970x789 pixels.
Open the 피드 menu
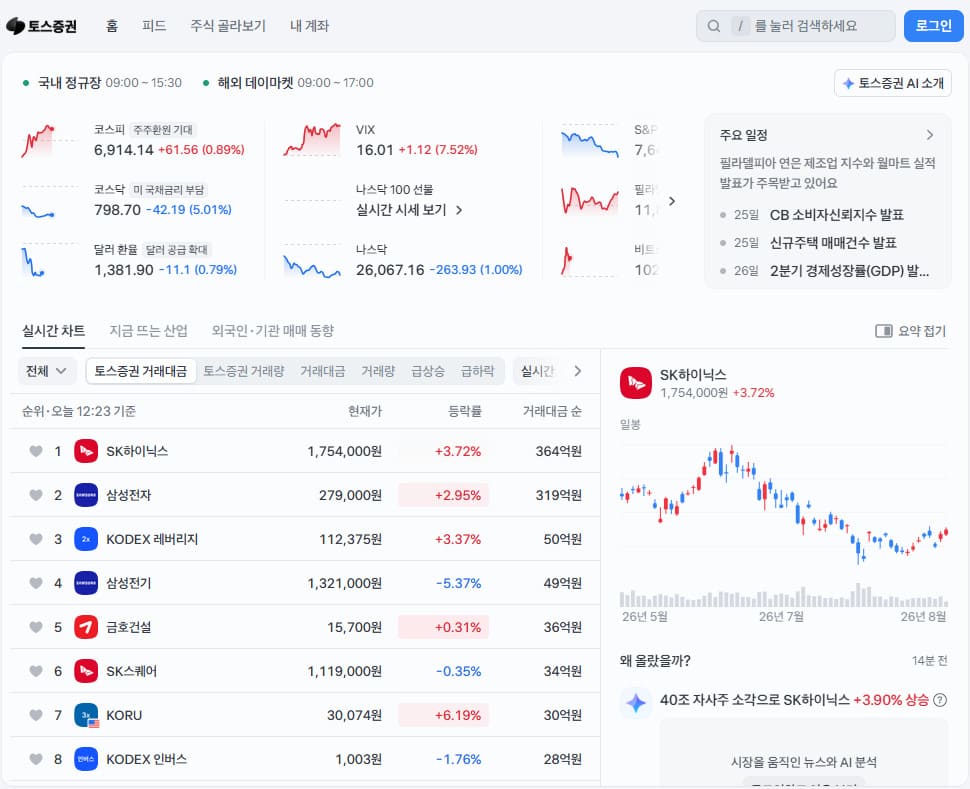[154, 26]
